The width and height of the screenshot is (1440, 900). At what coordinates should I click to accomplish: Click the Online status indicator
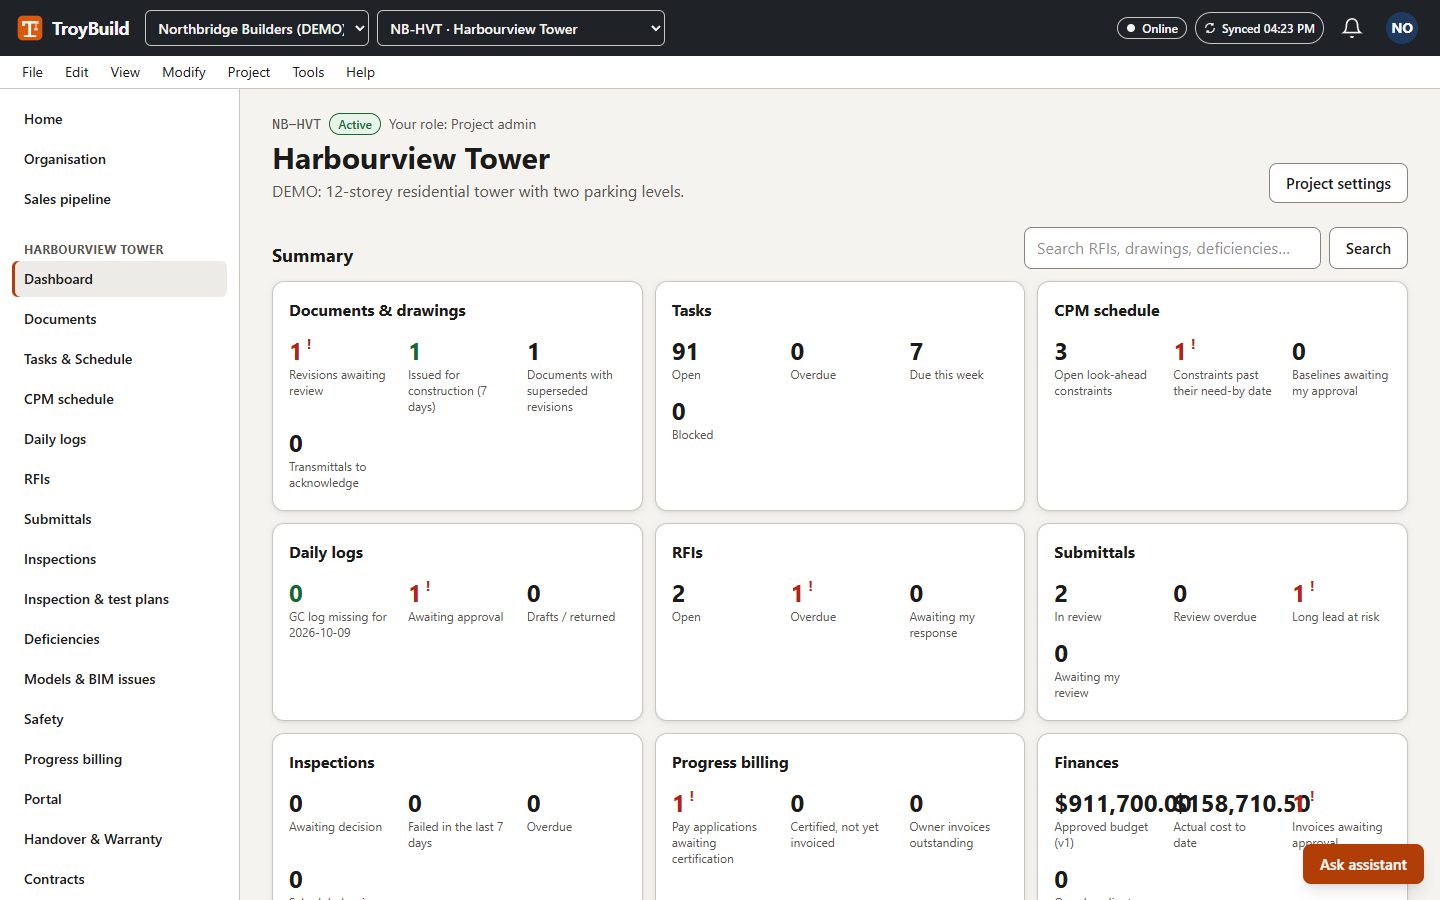[1152, 28]
